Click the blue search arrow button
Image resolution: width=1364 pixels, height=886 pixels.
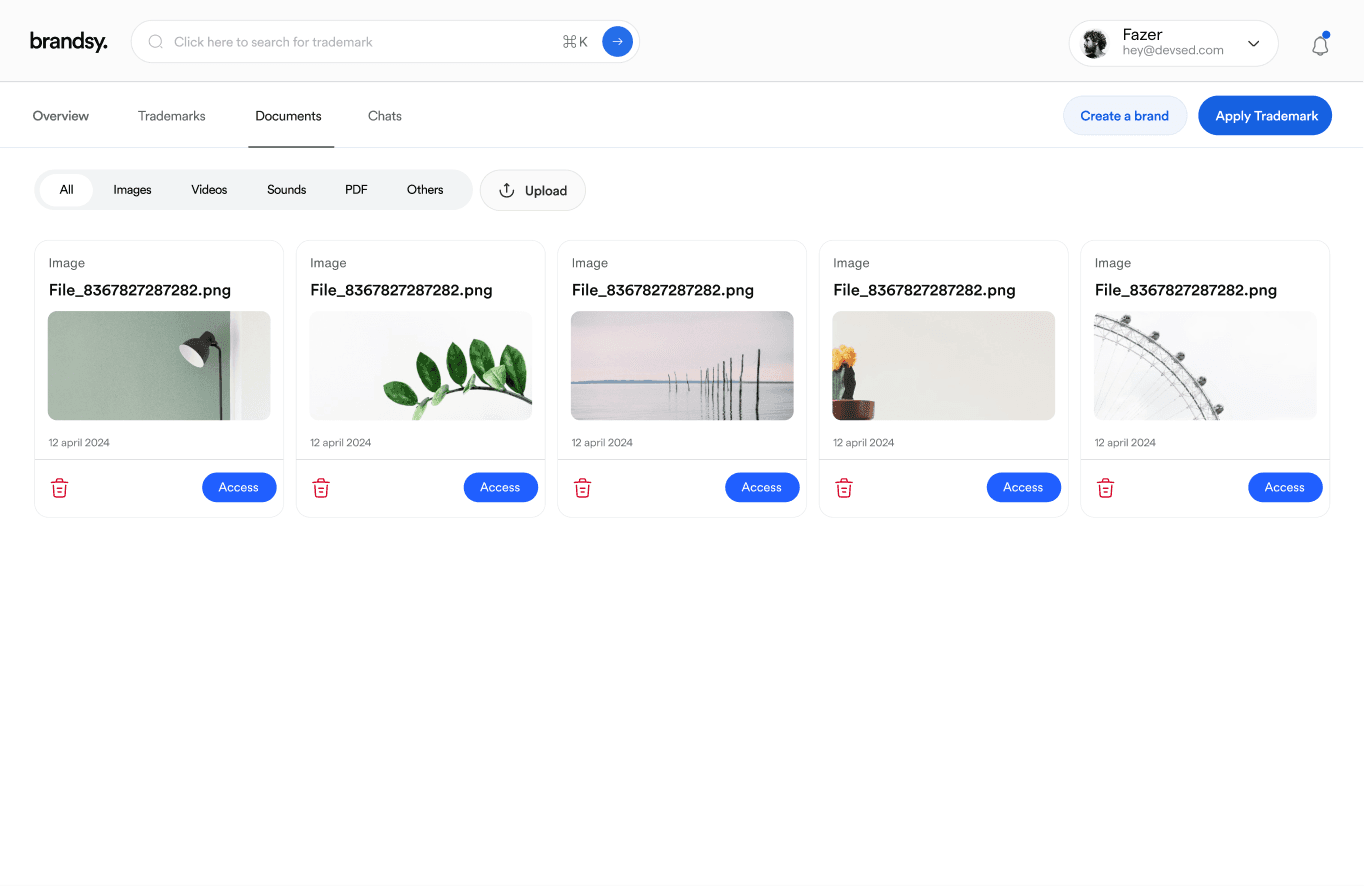click(617, 42)
